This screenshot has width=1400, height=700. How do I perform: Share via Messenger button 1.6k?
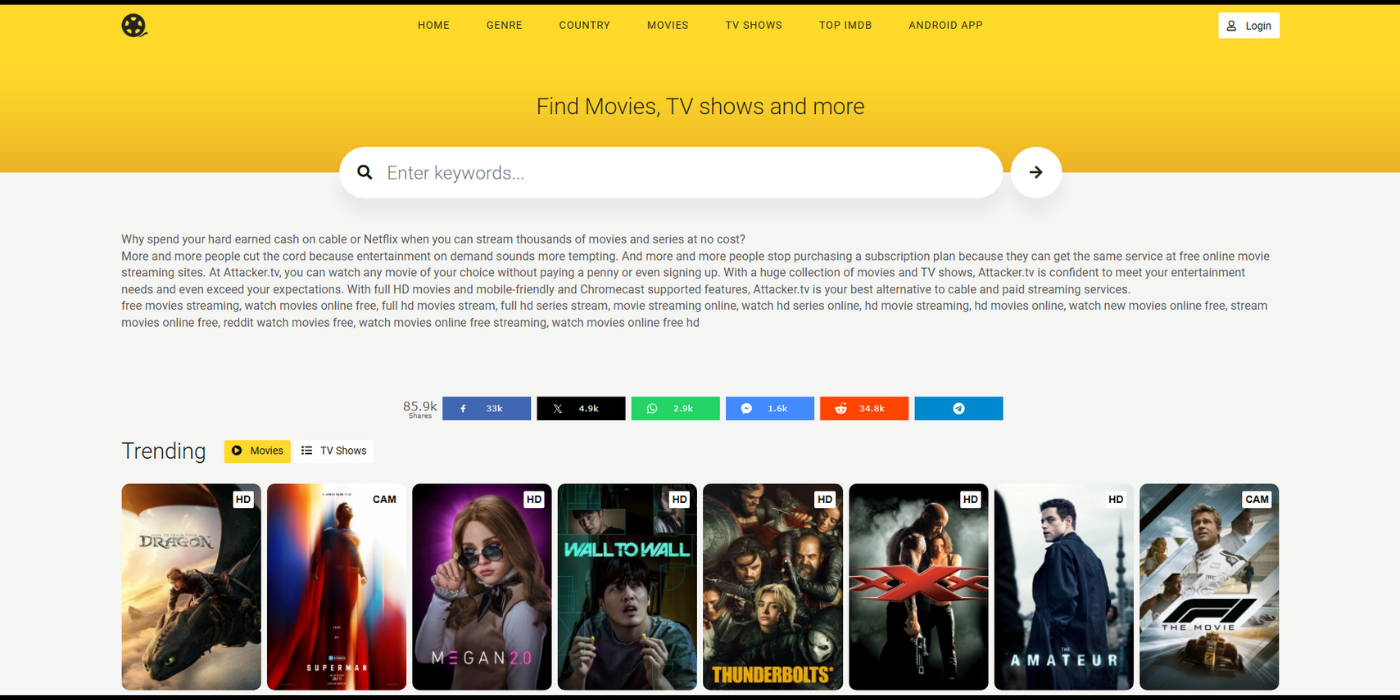(x=770, y=408)
